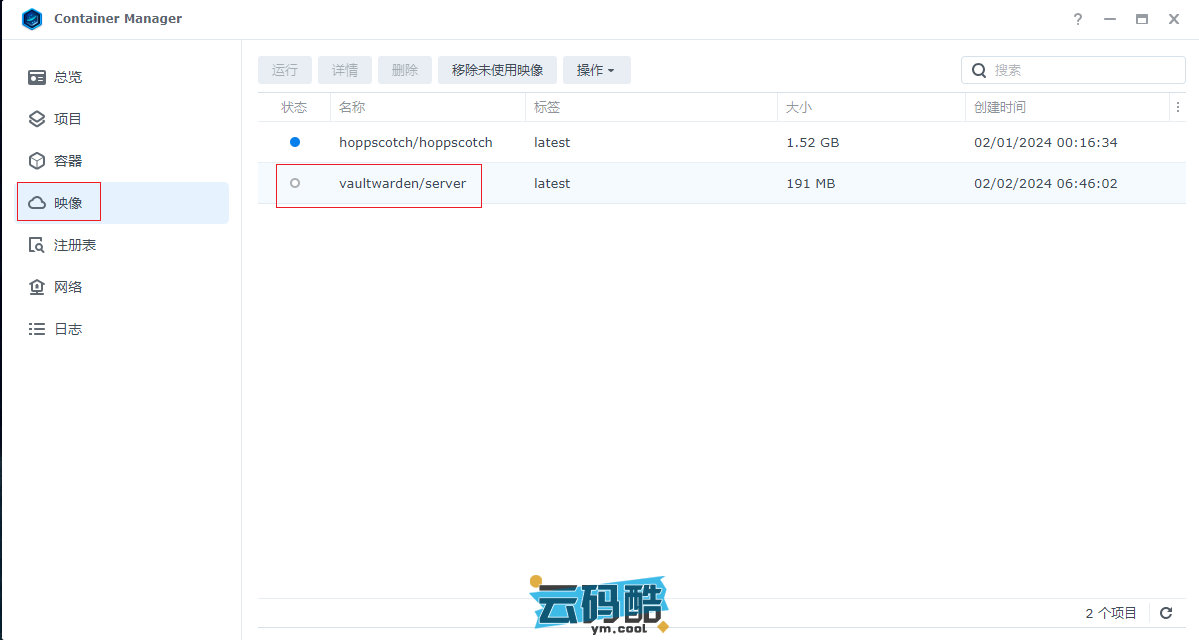Open the 网络 network icon in sidebar

pyautogui.click(x=37, y=287)
